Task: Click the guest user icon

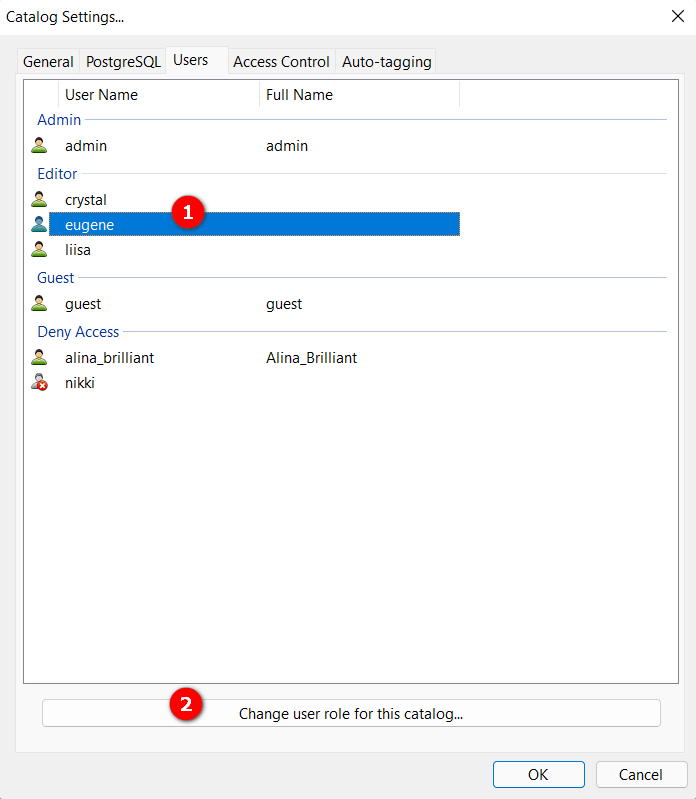Action: click(x=39, y=304)
